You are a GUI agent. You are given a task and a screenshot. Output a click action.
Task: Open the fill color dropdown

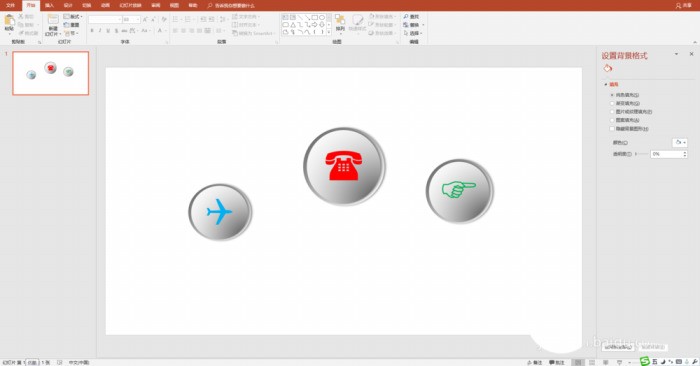click(x=680, y=142)
